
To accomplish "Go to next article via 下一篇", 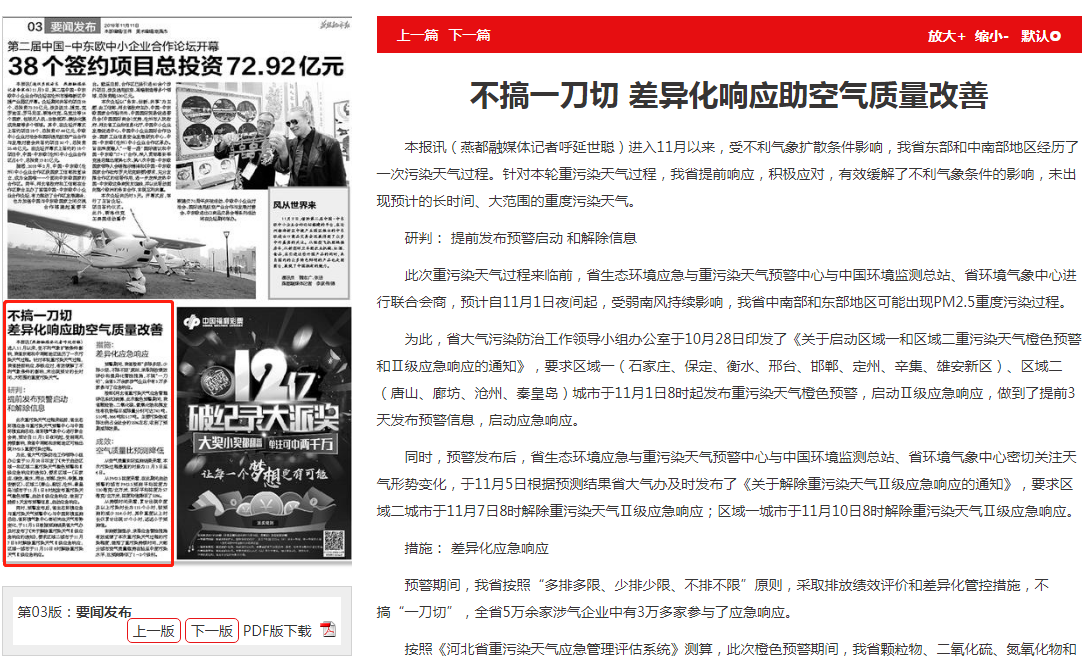I will pyautogui.click(x=469, y=35).
